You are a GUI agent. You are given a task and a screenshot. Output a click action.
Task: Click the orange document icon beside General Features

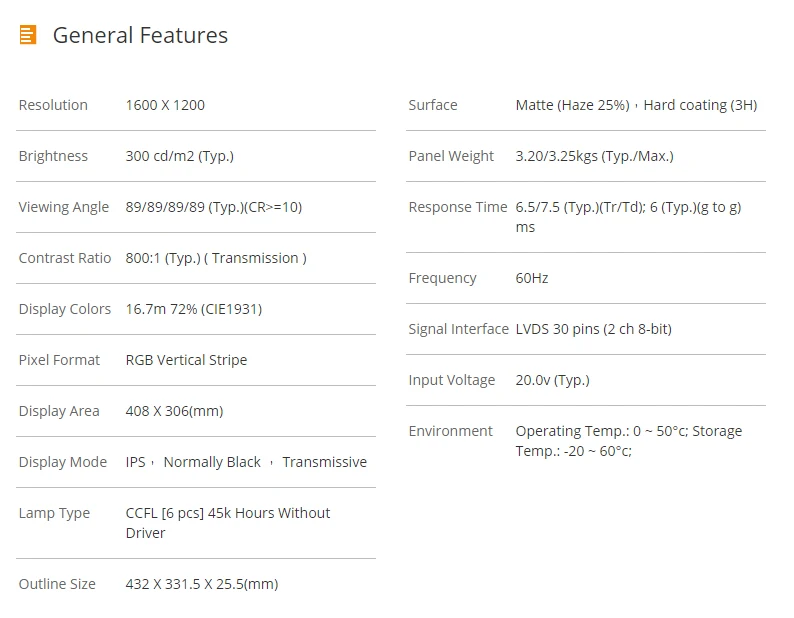click(28, 35)
